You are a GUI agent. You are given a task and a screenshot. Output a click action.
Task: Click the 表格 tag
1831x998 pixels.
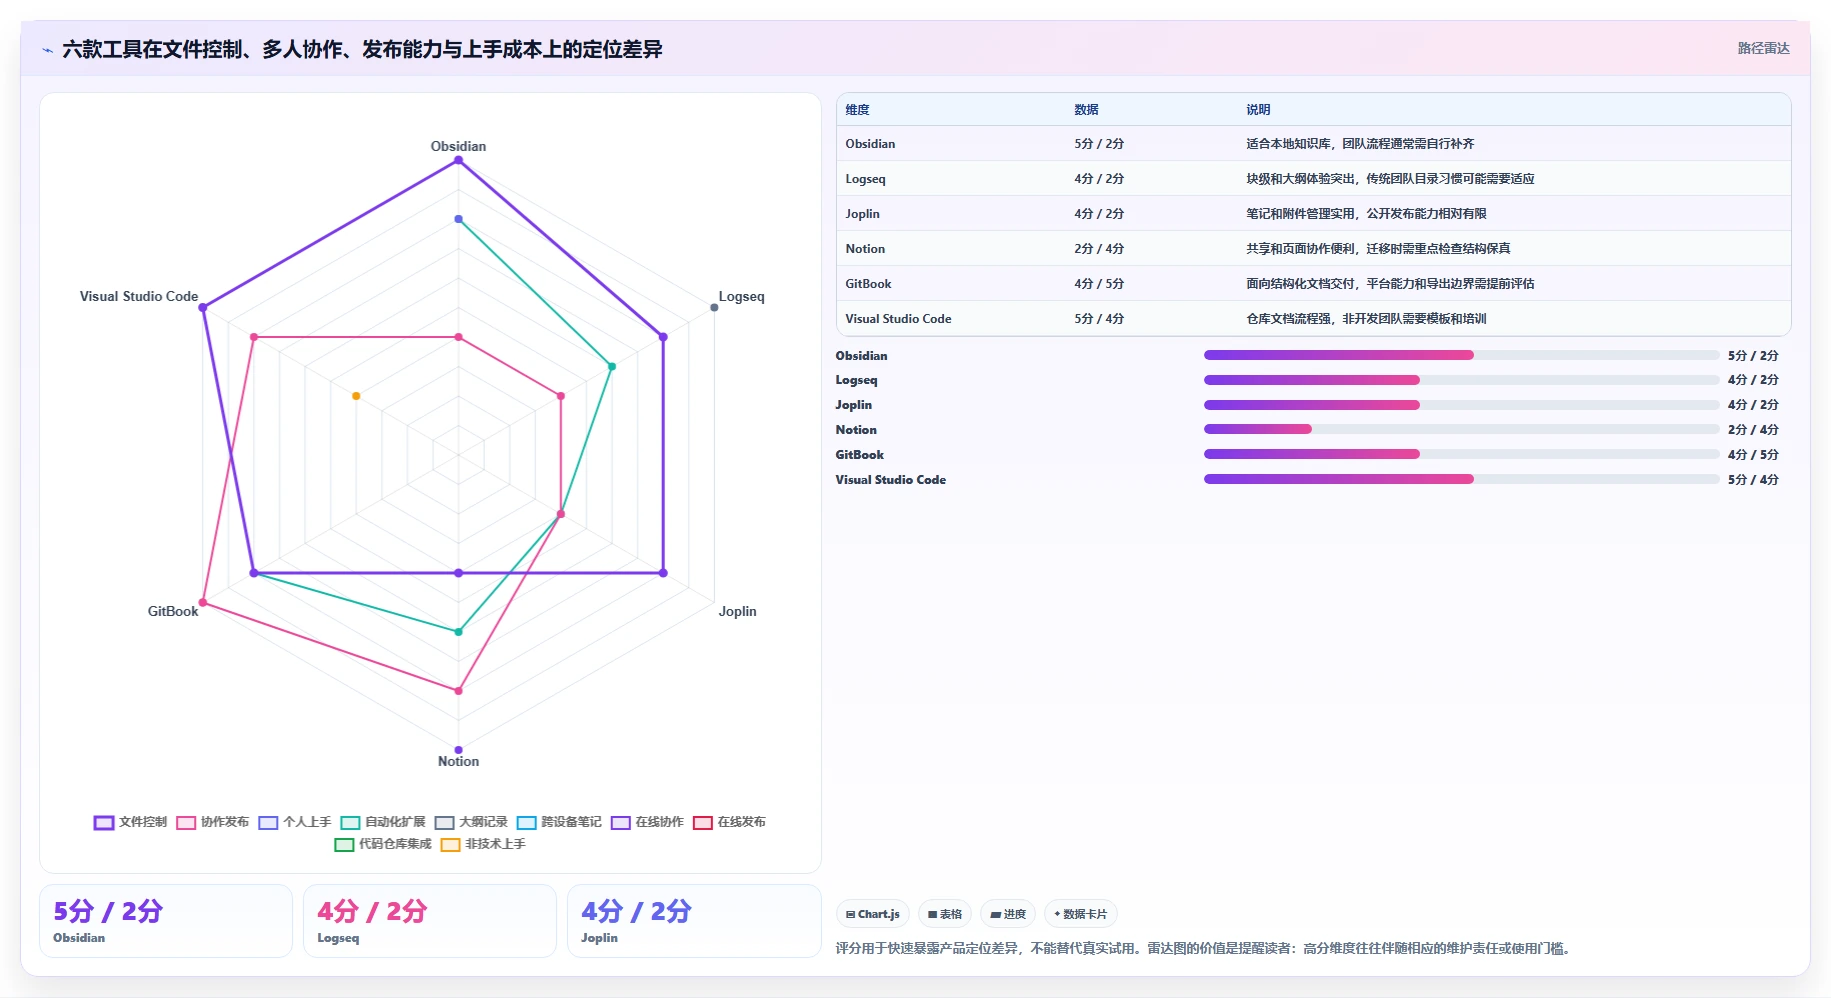coord(945,914)
